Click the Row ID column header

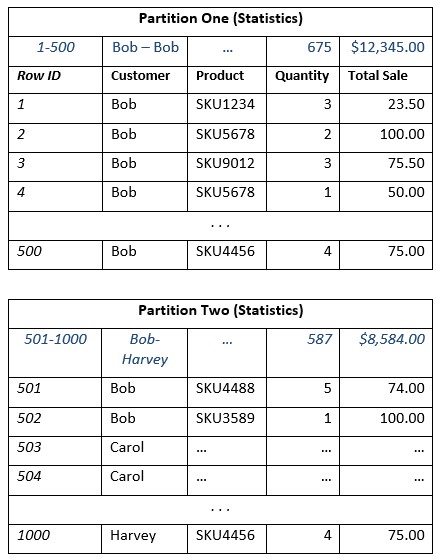click(39, 76)
